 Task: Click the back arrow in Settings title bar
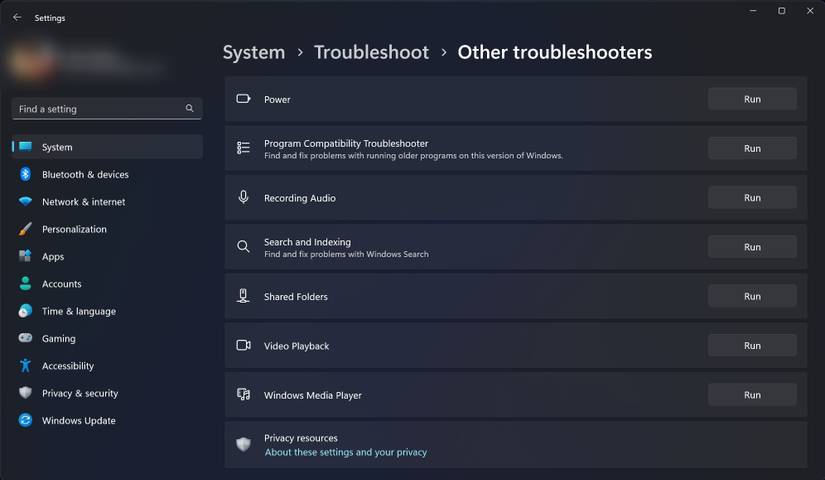pyautogui.click(x=17, y=18)
